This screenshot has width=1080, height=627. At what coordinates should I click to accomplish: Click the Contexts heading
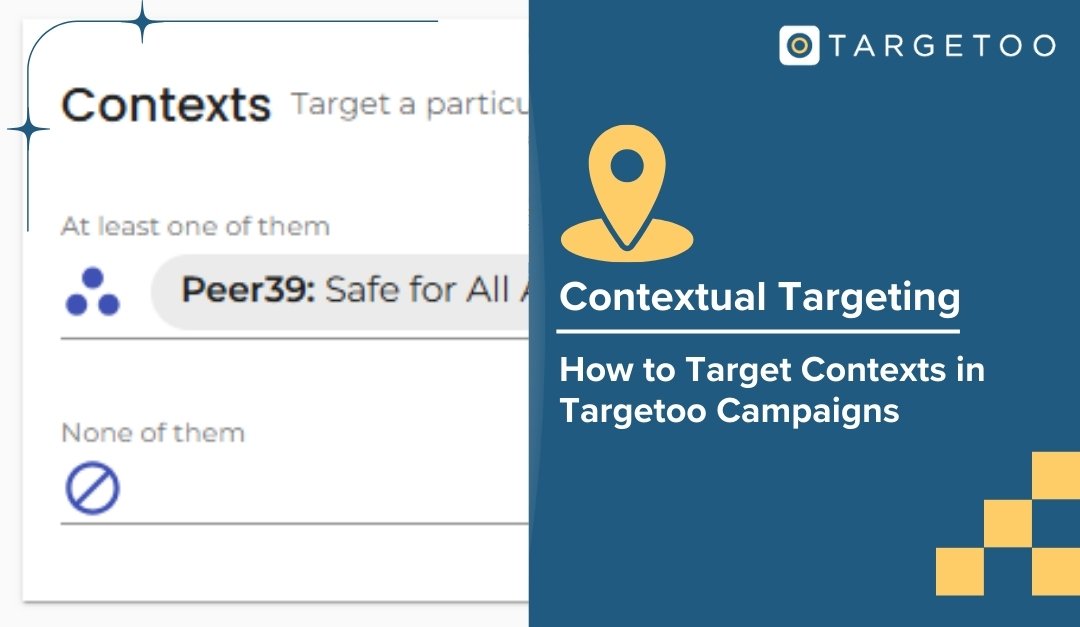click(166, 105)
